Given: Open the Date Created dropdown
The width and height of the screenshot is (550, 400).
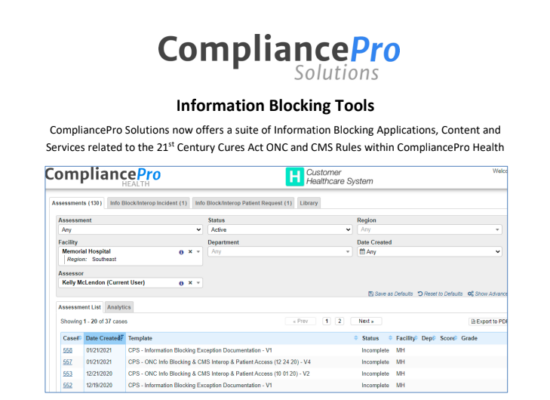Looking at the screenshot, I should (x=429, y=252).
